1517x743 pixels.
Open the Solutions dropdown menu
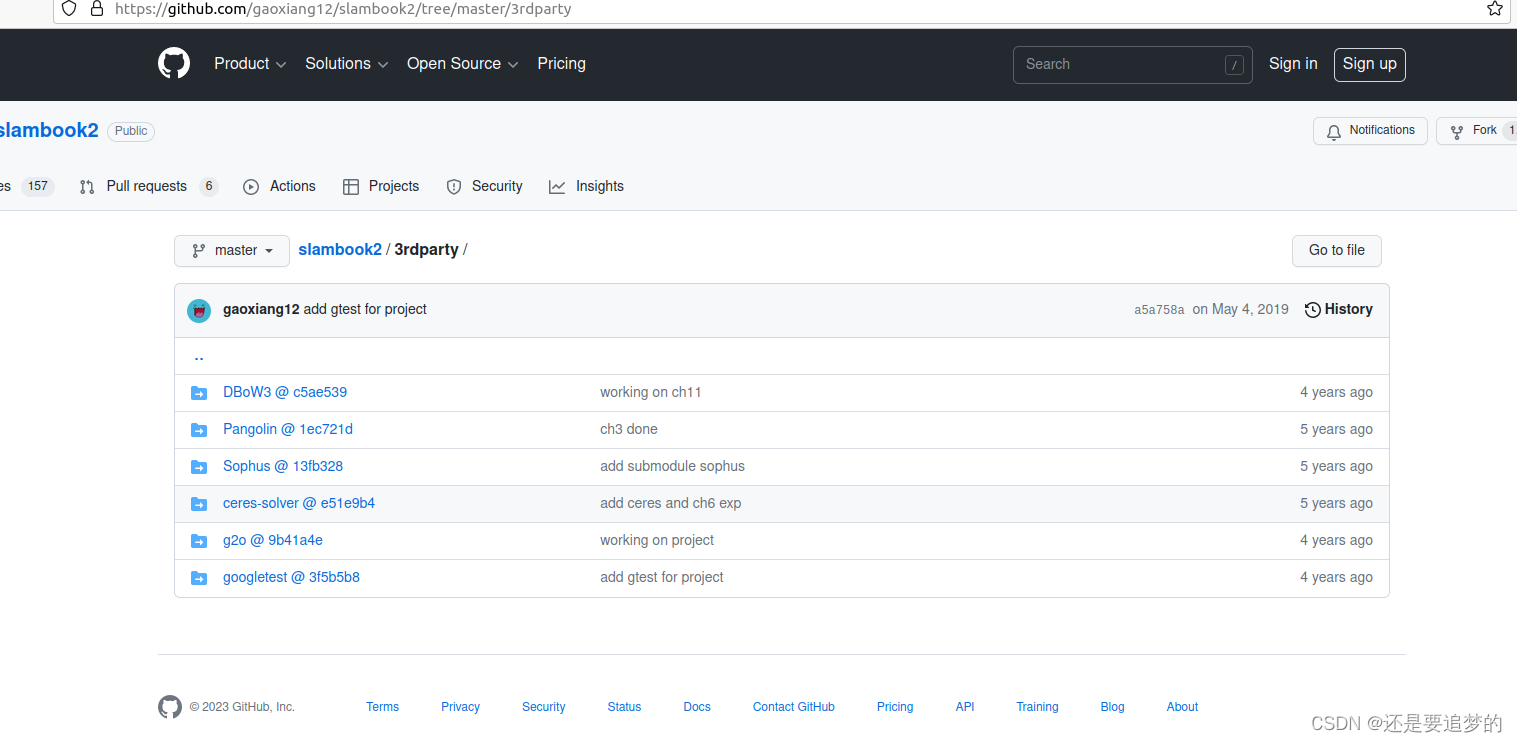(346, 64)
